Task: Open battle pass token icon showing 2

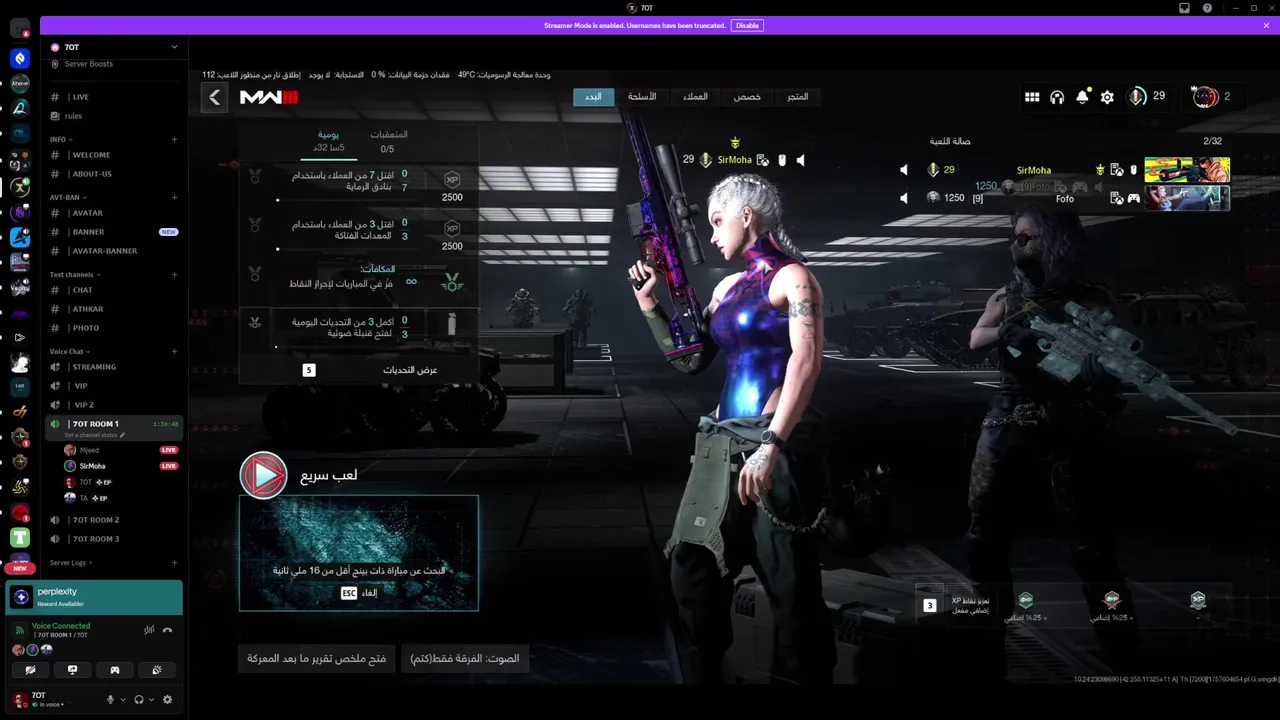Action: click(1205, 96)
